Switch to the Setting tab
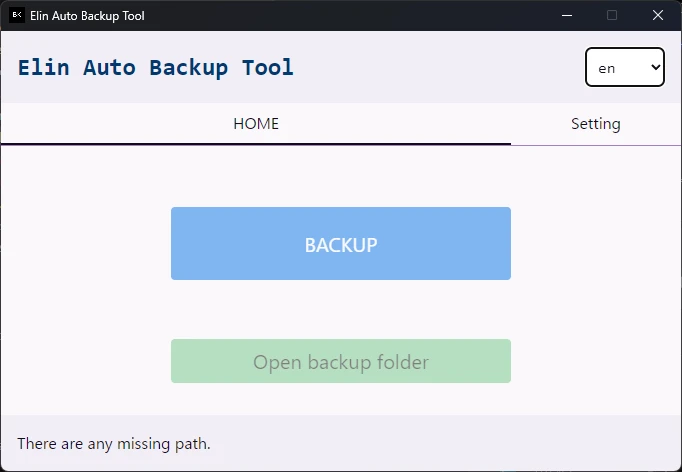682x472 pixels. 595,124
